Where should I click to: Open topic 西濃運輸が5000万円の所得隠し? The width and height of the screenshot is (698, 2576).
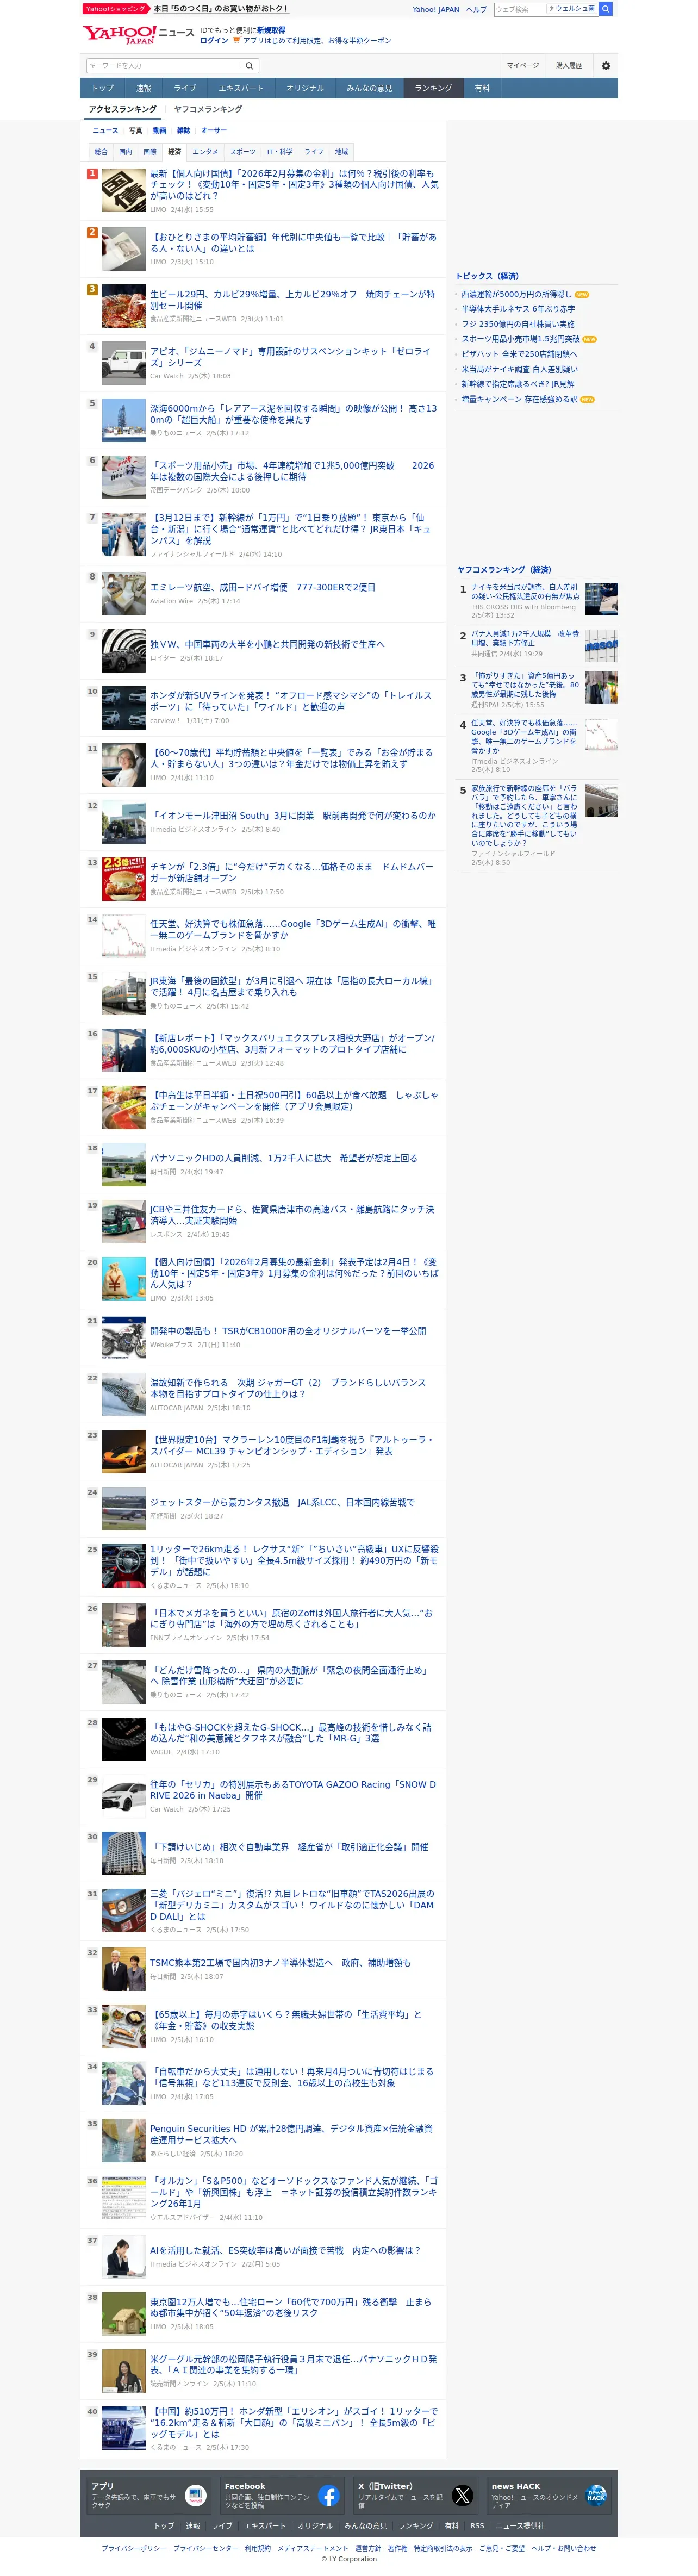[x=516, y=294]
